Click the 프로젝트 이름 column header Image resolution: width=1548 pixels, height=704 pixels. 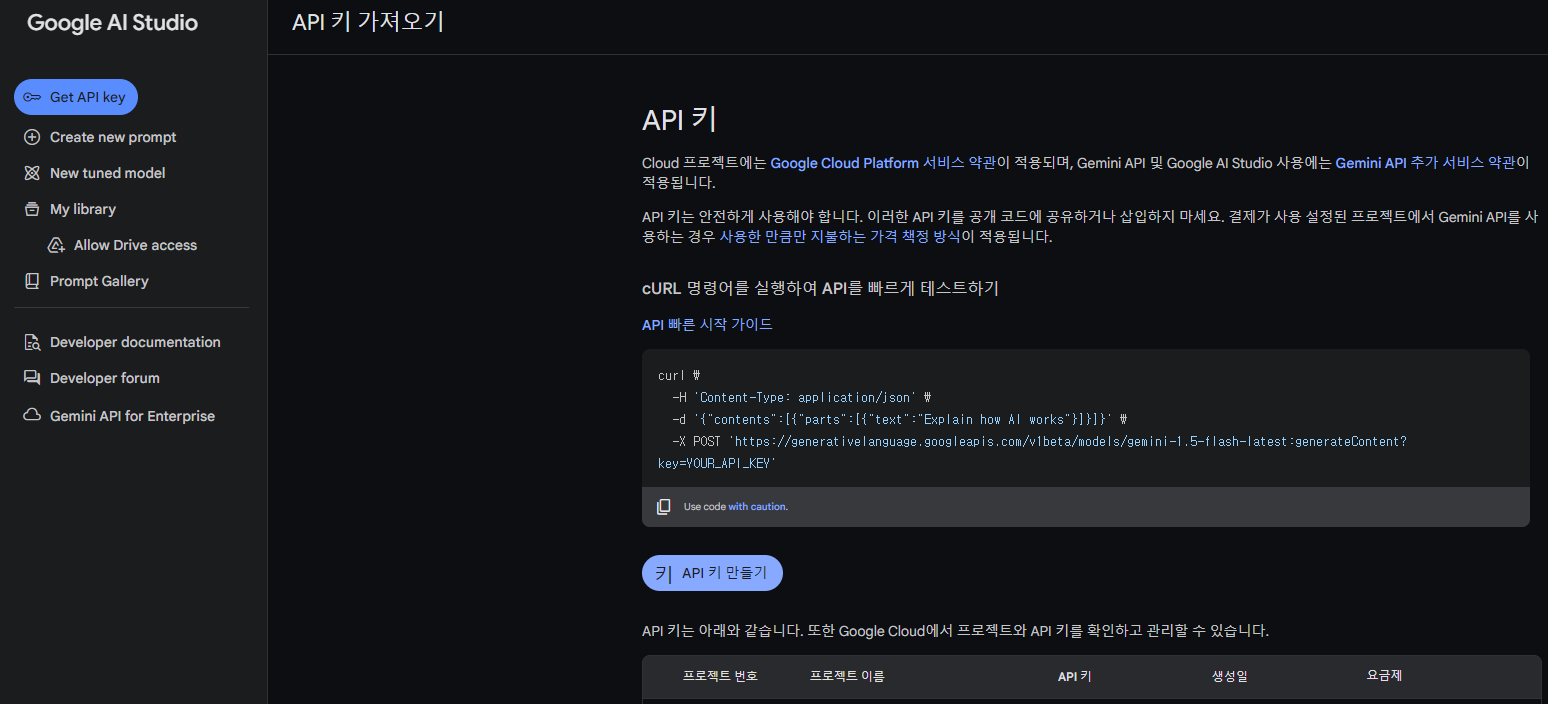(847, 676)
